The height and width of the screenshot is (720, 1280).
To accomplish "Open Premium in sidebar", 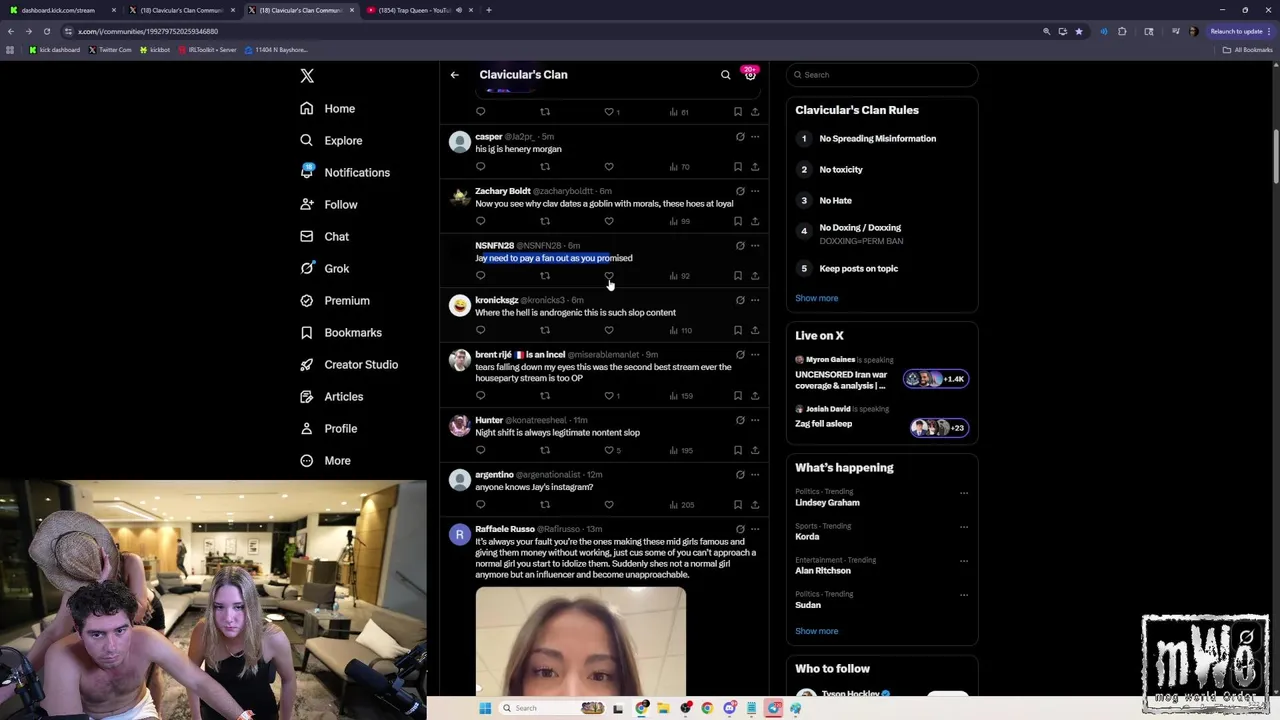I will pyautogui.click(x=334, y=300).
